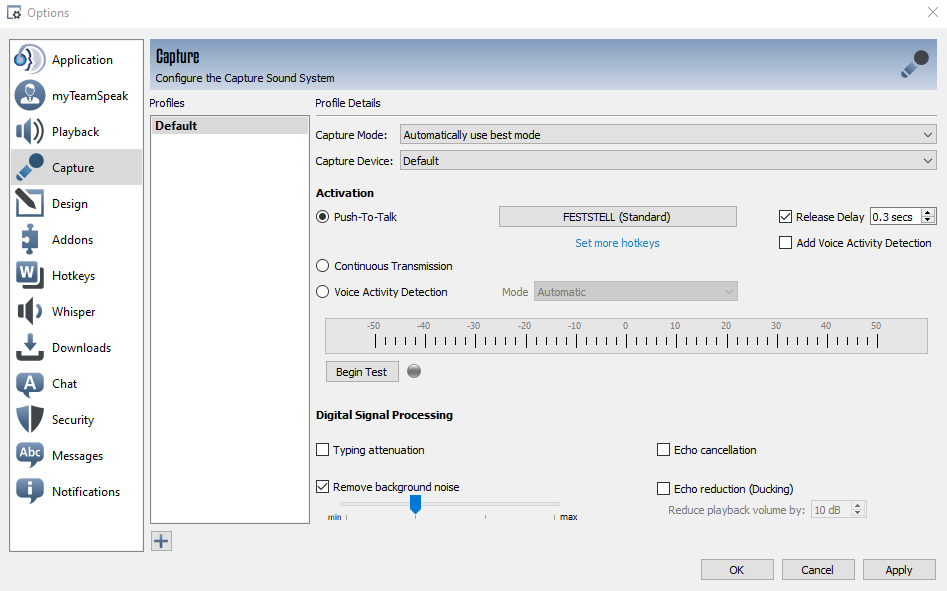947x591 pixels.
Task: Toggle the Echo cancellation checkbox
Action: (x=663, y=450)
